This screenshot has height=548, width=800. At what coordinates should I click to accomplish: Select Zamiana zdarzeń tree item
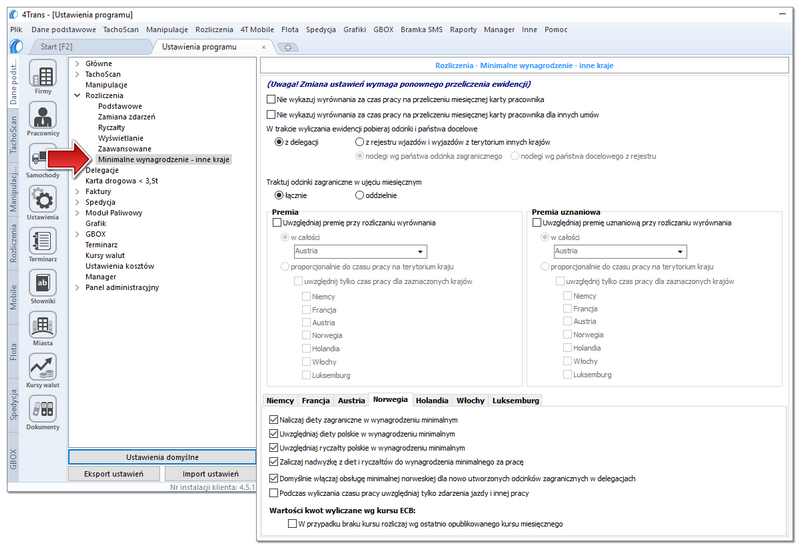[x=127, y=117]
